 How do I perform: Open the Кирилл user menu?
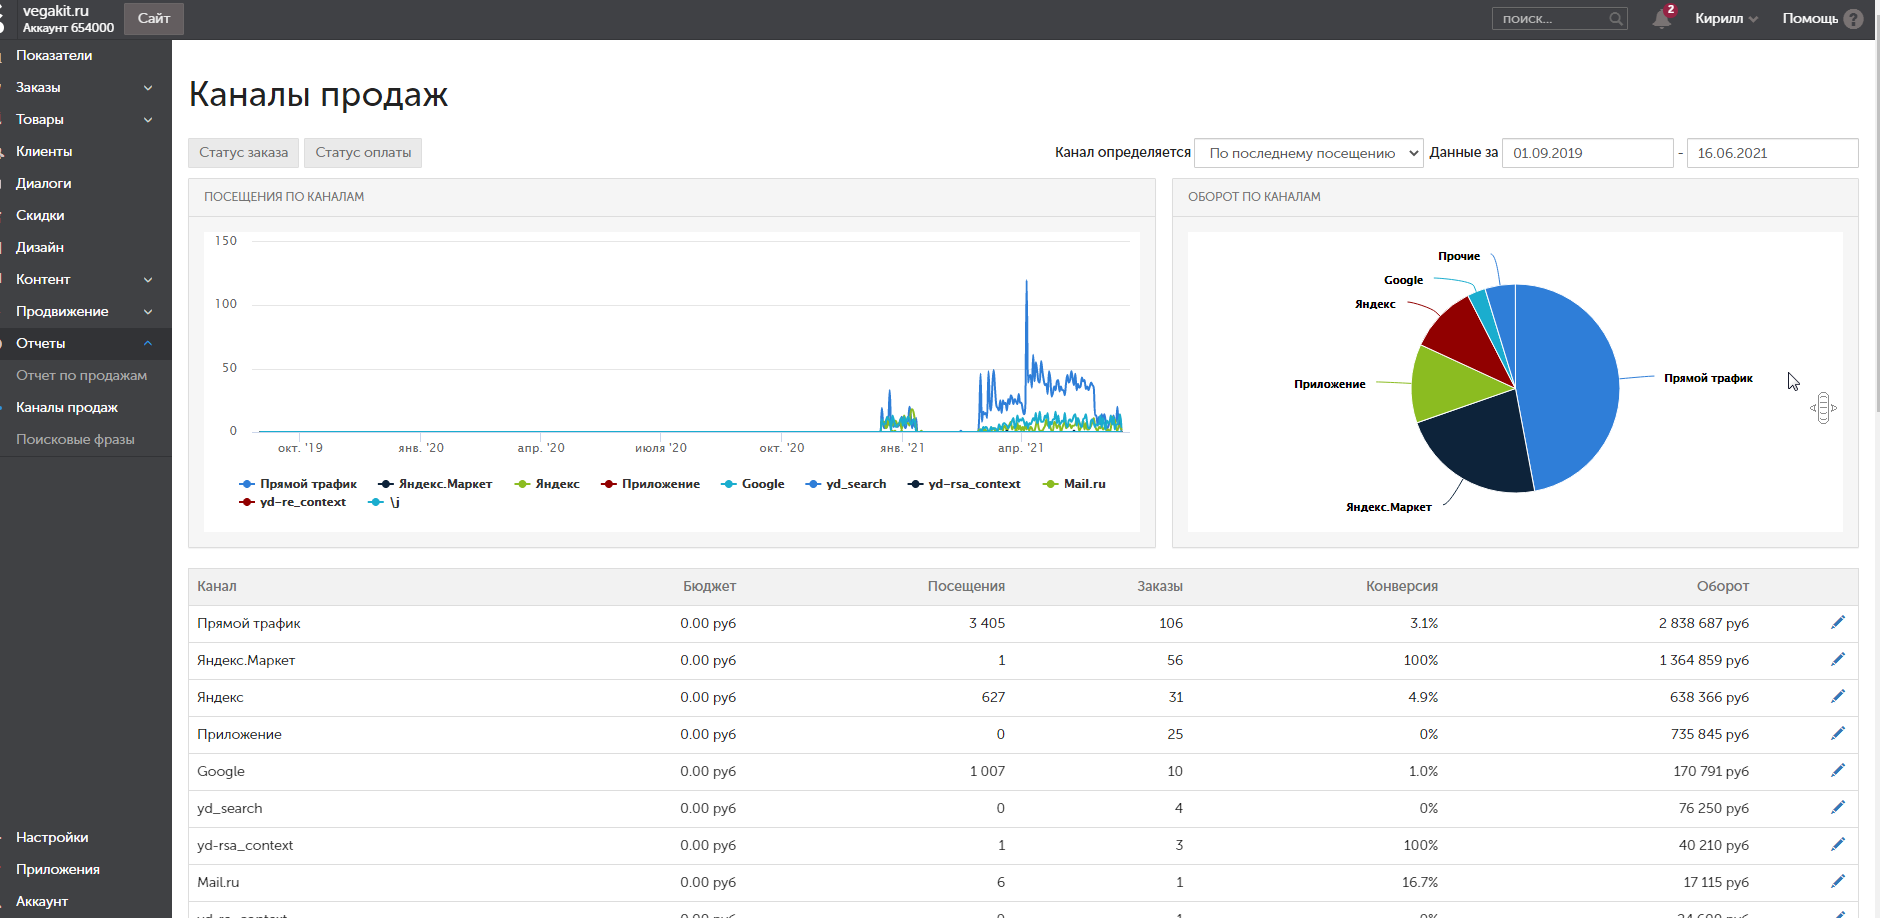coord(1725,19)
